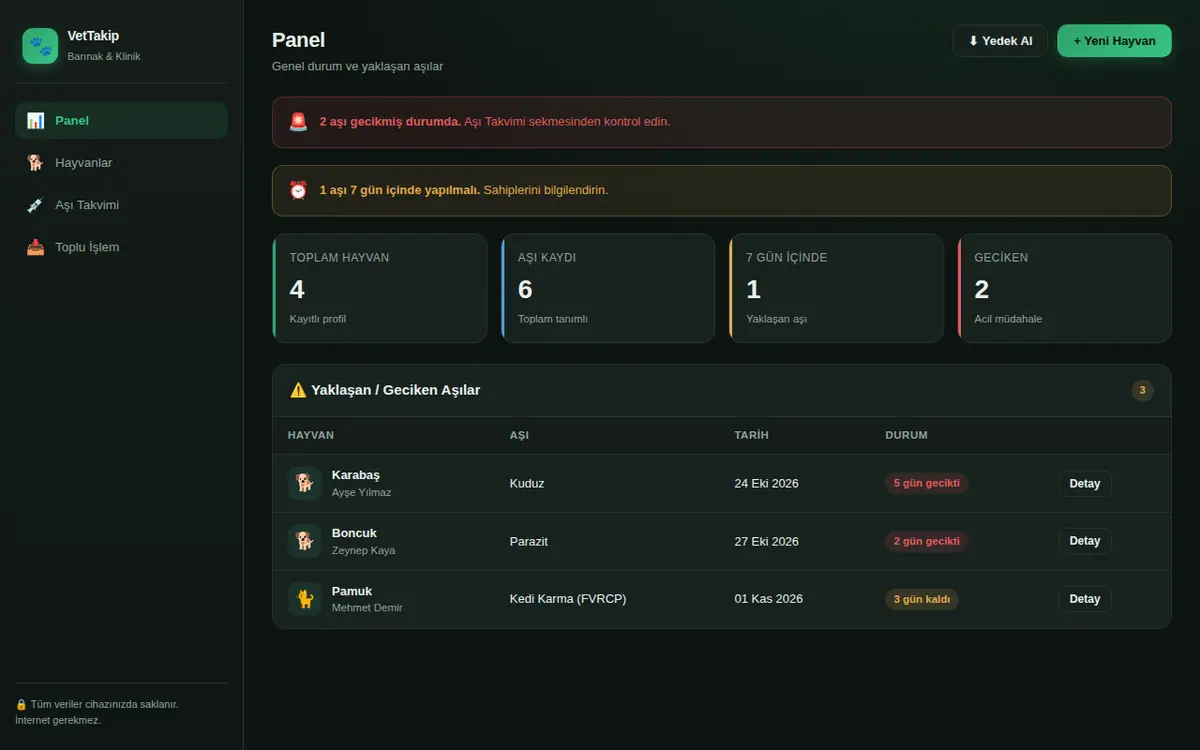Click Karabaş's dog avatar icon
The width and height of the screenshot is (1200, 750).
pos(305,483)
